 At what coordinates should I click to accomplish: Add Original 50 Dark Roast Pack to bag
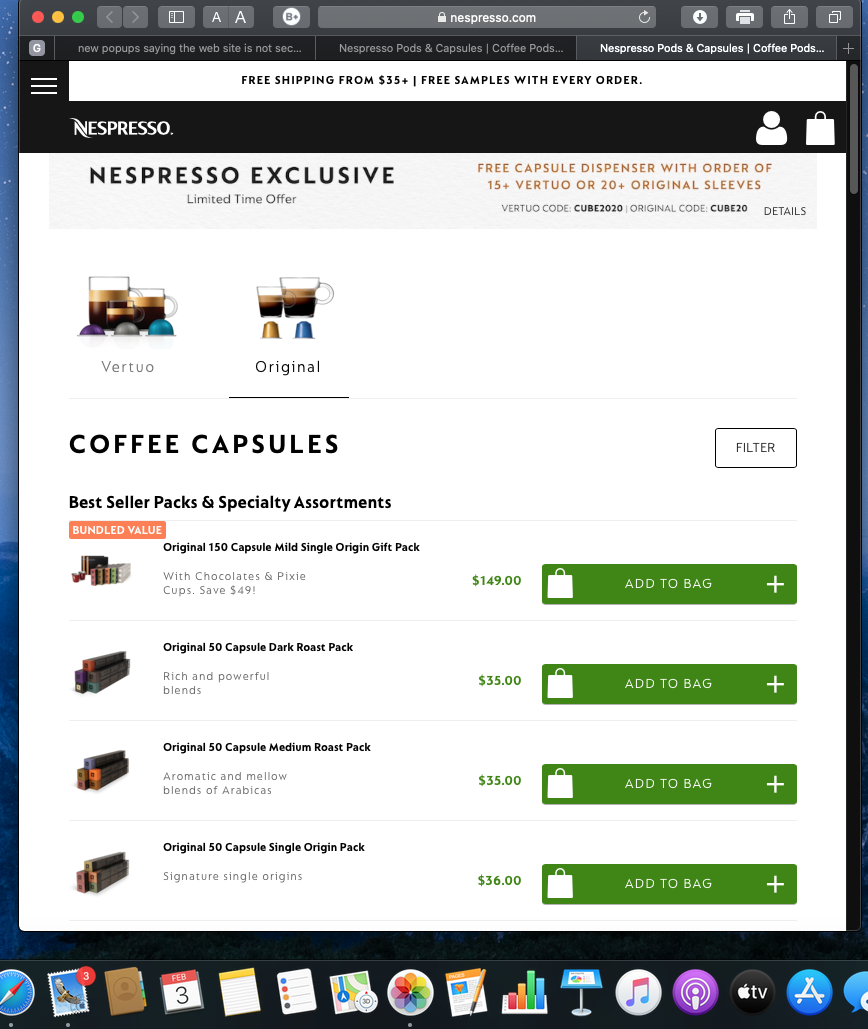[669, 684]
